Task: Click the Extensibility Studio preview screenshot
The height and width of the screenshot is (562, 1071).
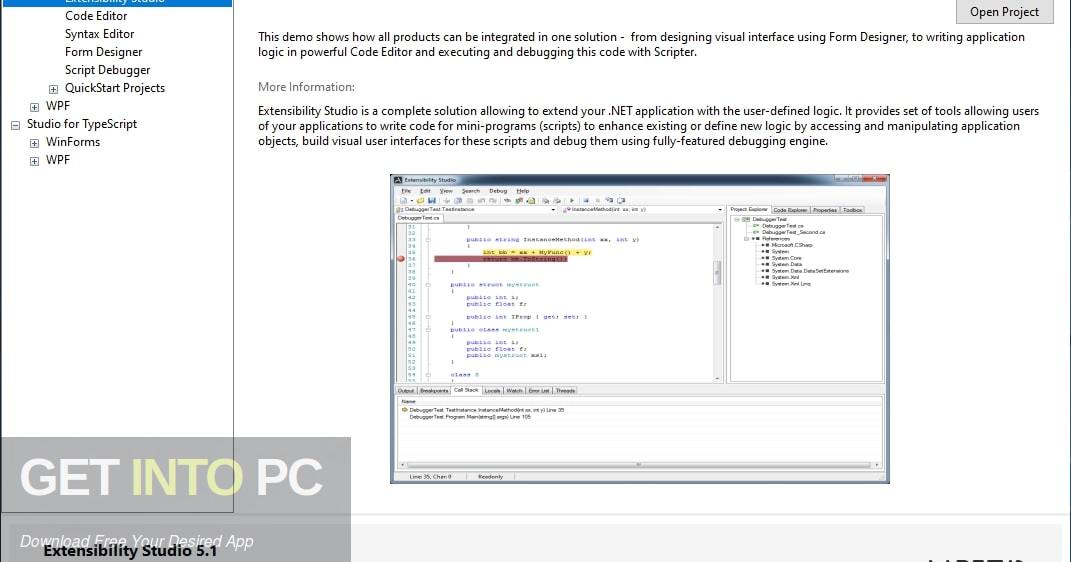Action: pos(640,329)
